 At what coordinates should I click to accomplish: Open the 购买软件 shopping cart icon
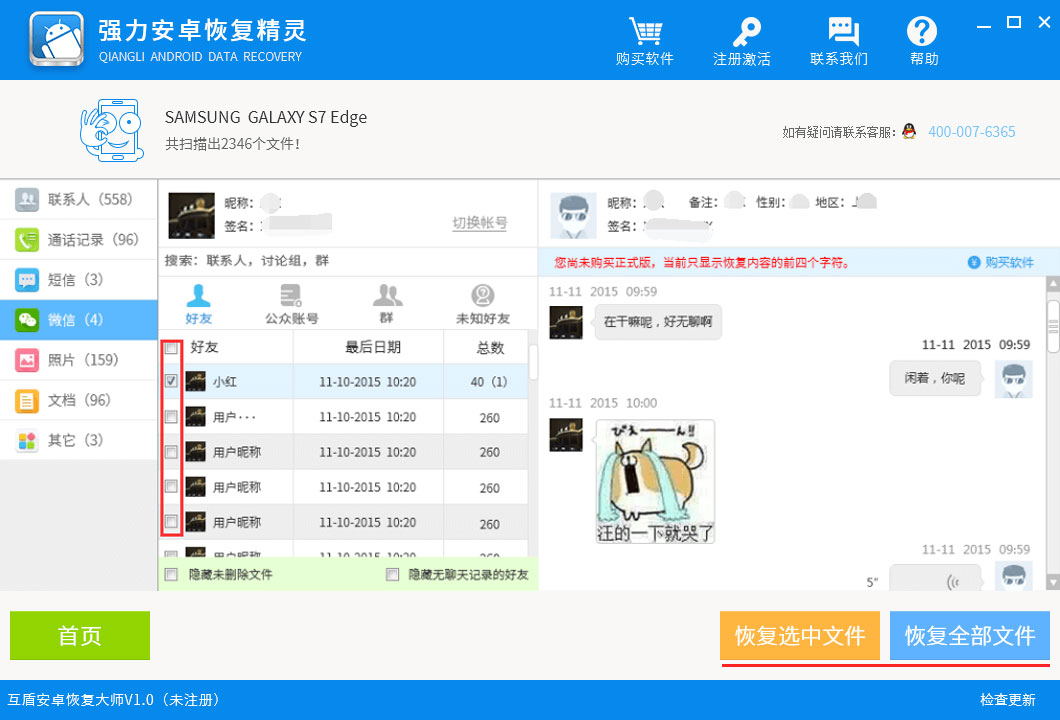point(644,33)
